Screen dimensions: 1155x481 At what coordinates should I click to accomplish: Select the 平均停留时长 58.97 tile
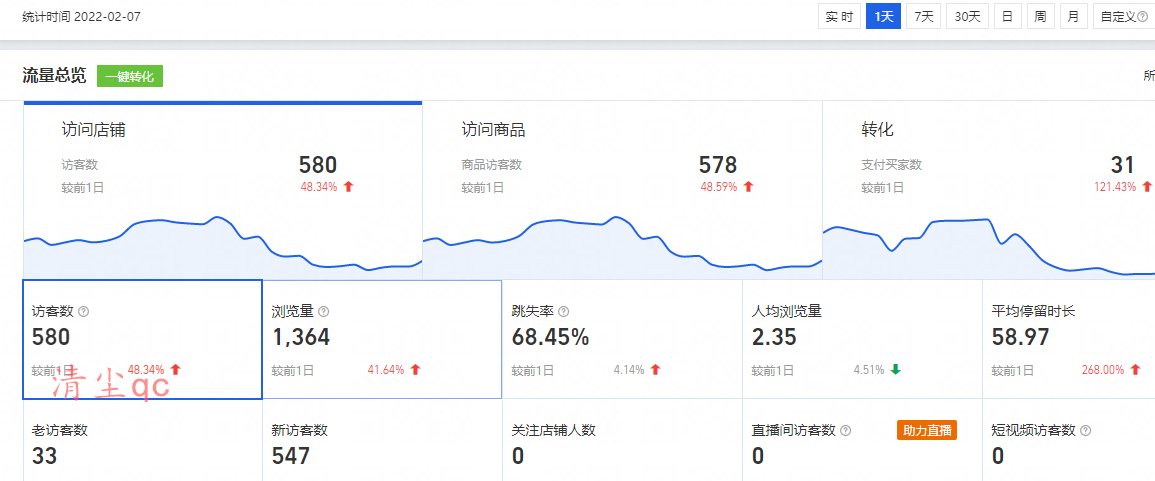click(x=1069, y=340)
